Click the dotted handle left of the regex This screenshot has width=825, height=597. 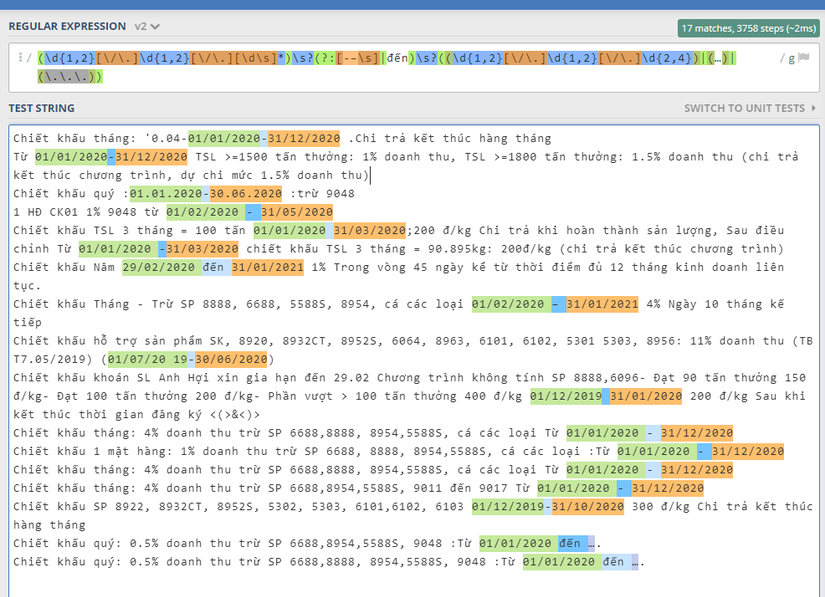[21, 57]
